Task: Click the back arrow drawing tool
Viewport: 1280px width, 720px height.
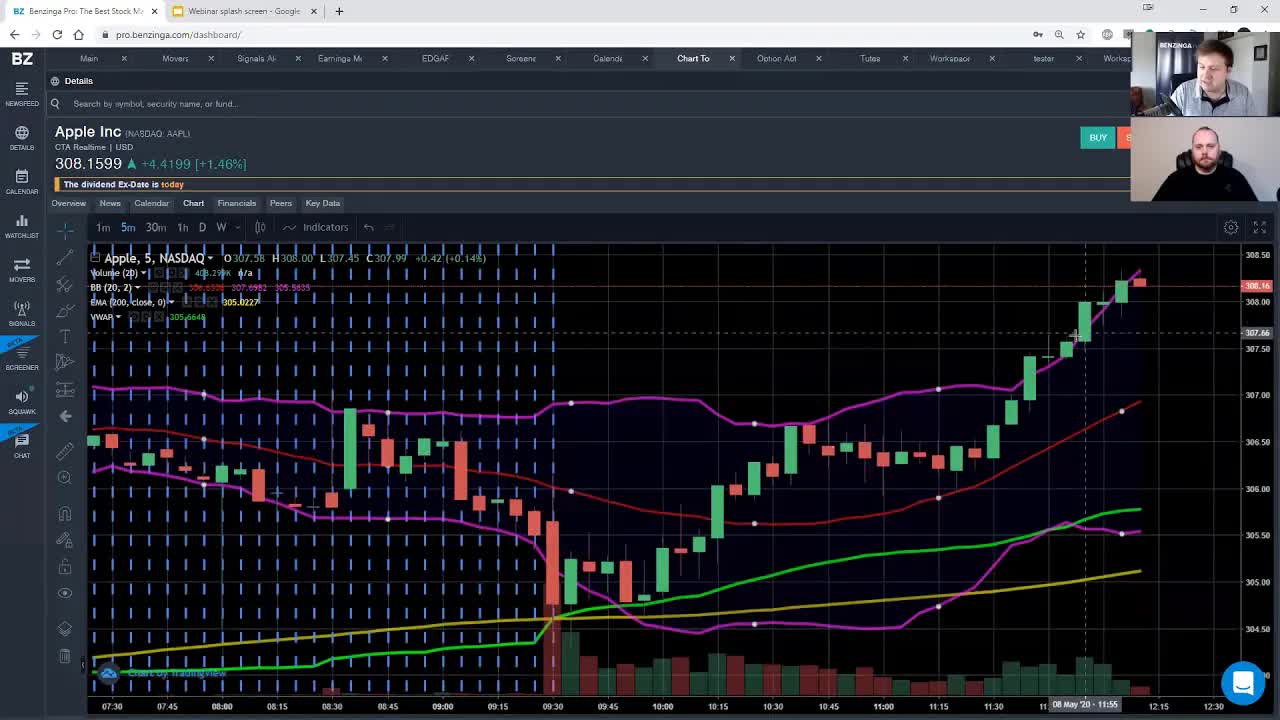Action: pos(65,416)
